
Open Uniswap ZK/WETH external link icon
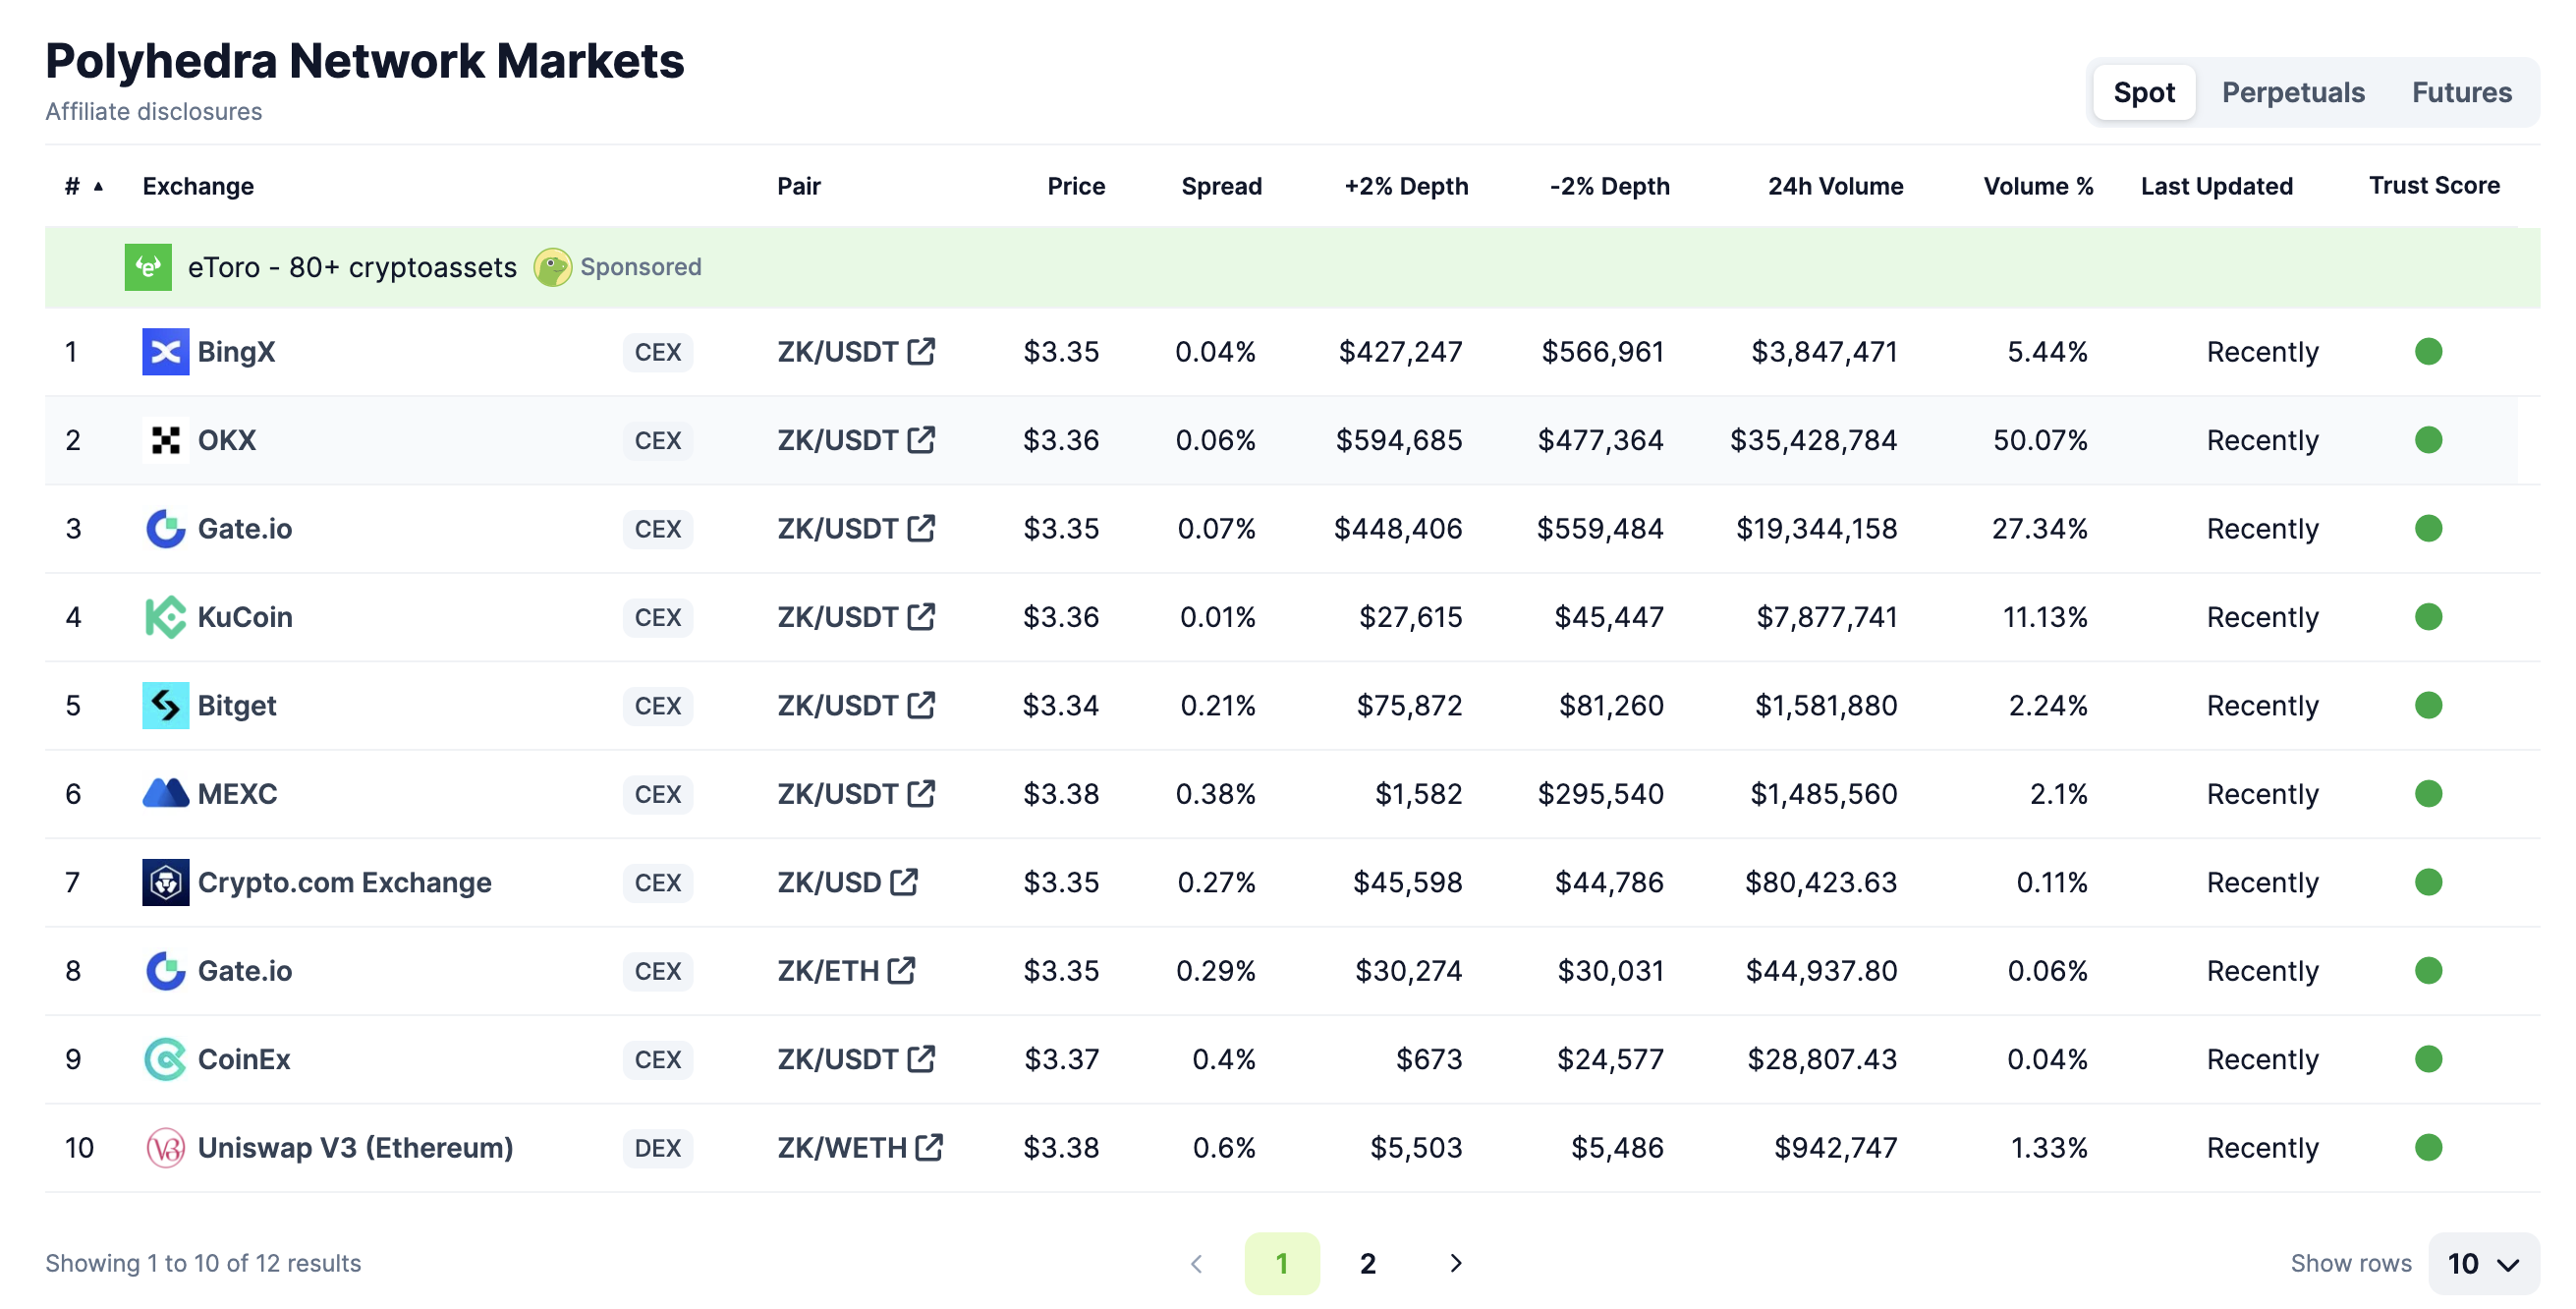[929, 1146]
